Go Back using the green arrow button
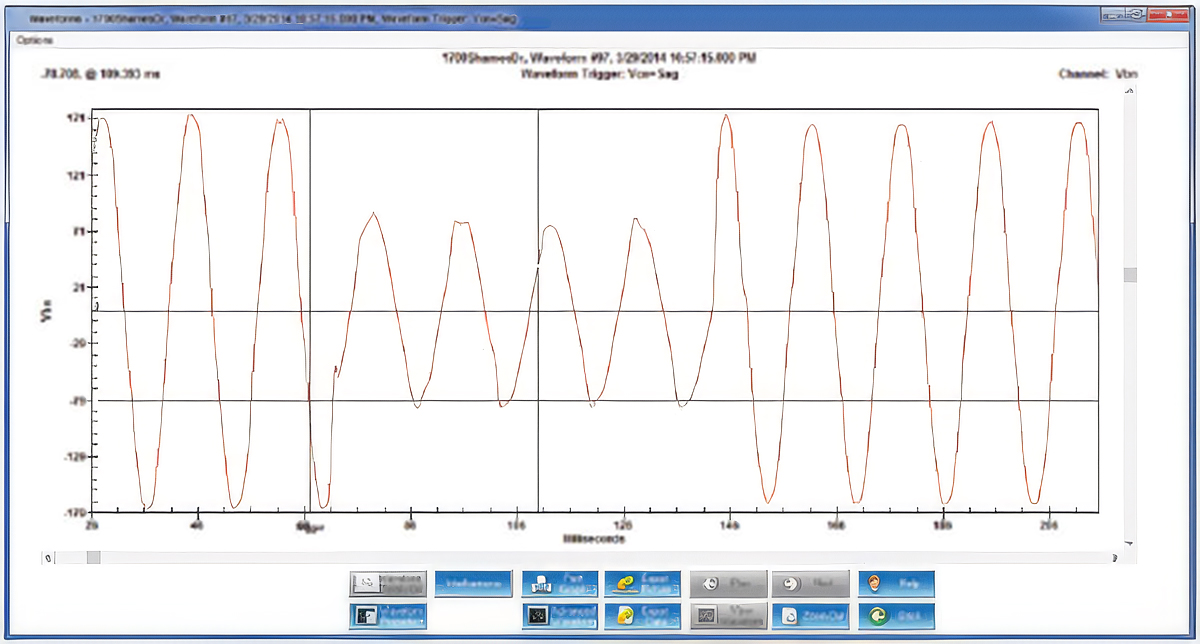The width and height of the screenshot is (1200, 644). (x=896, y=614)
